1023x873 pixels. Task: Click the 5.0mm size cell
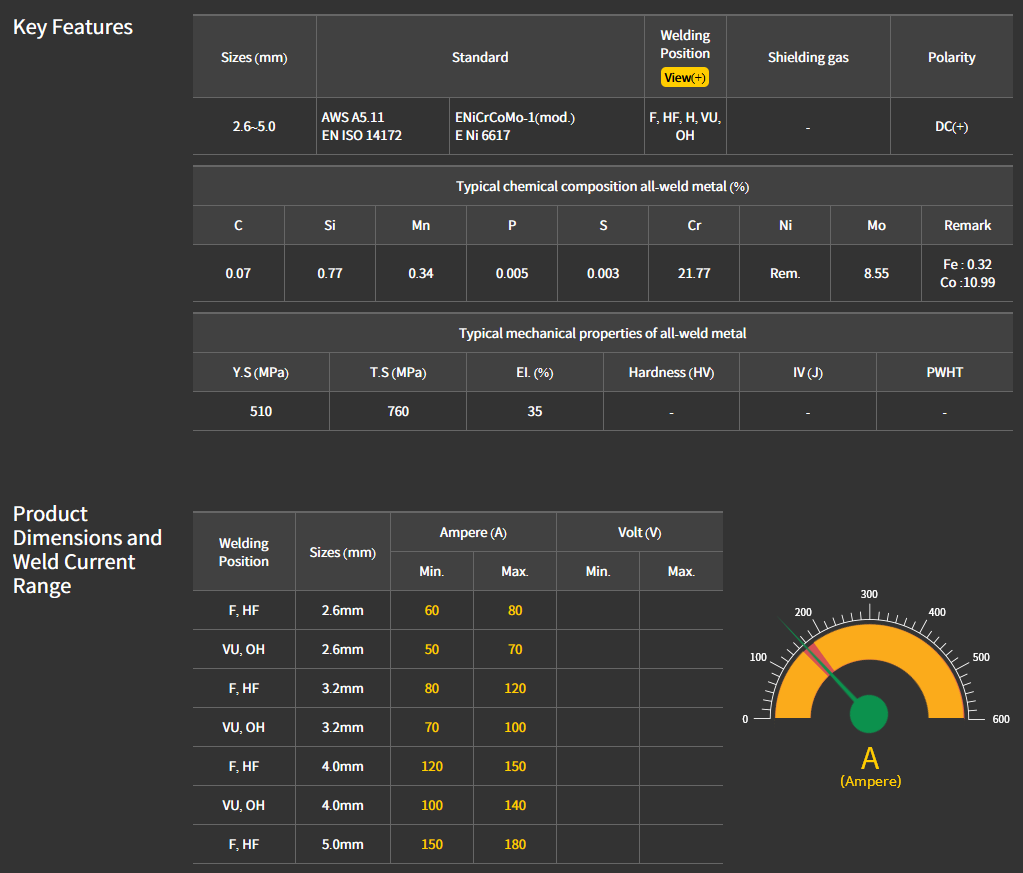point(343,844)
